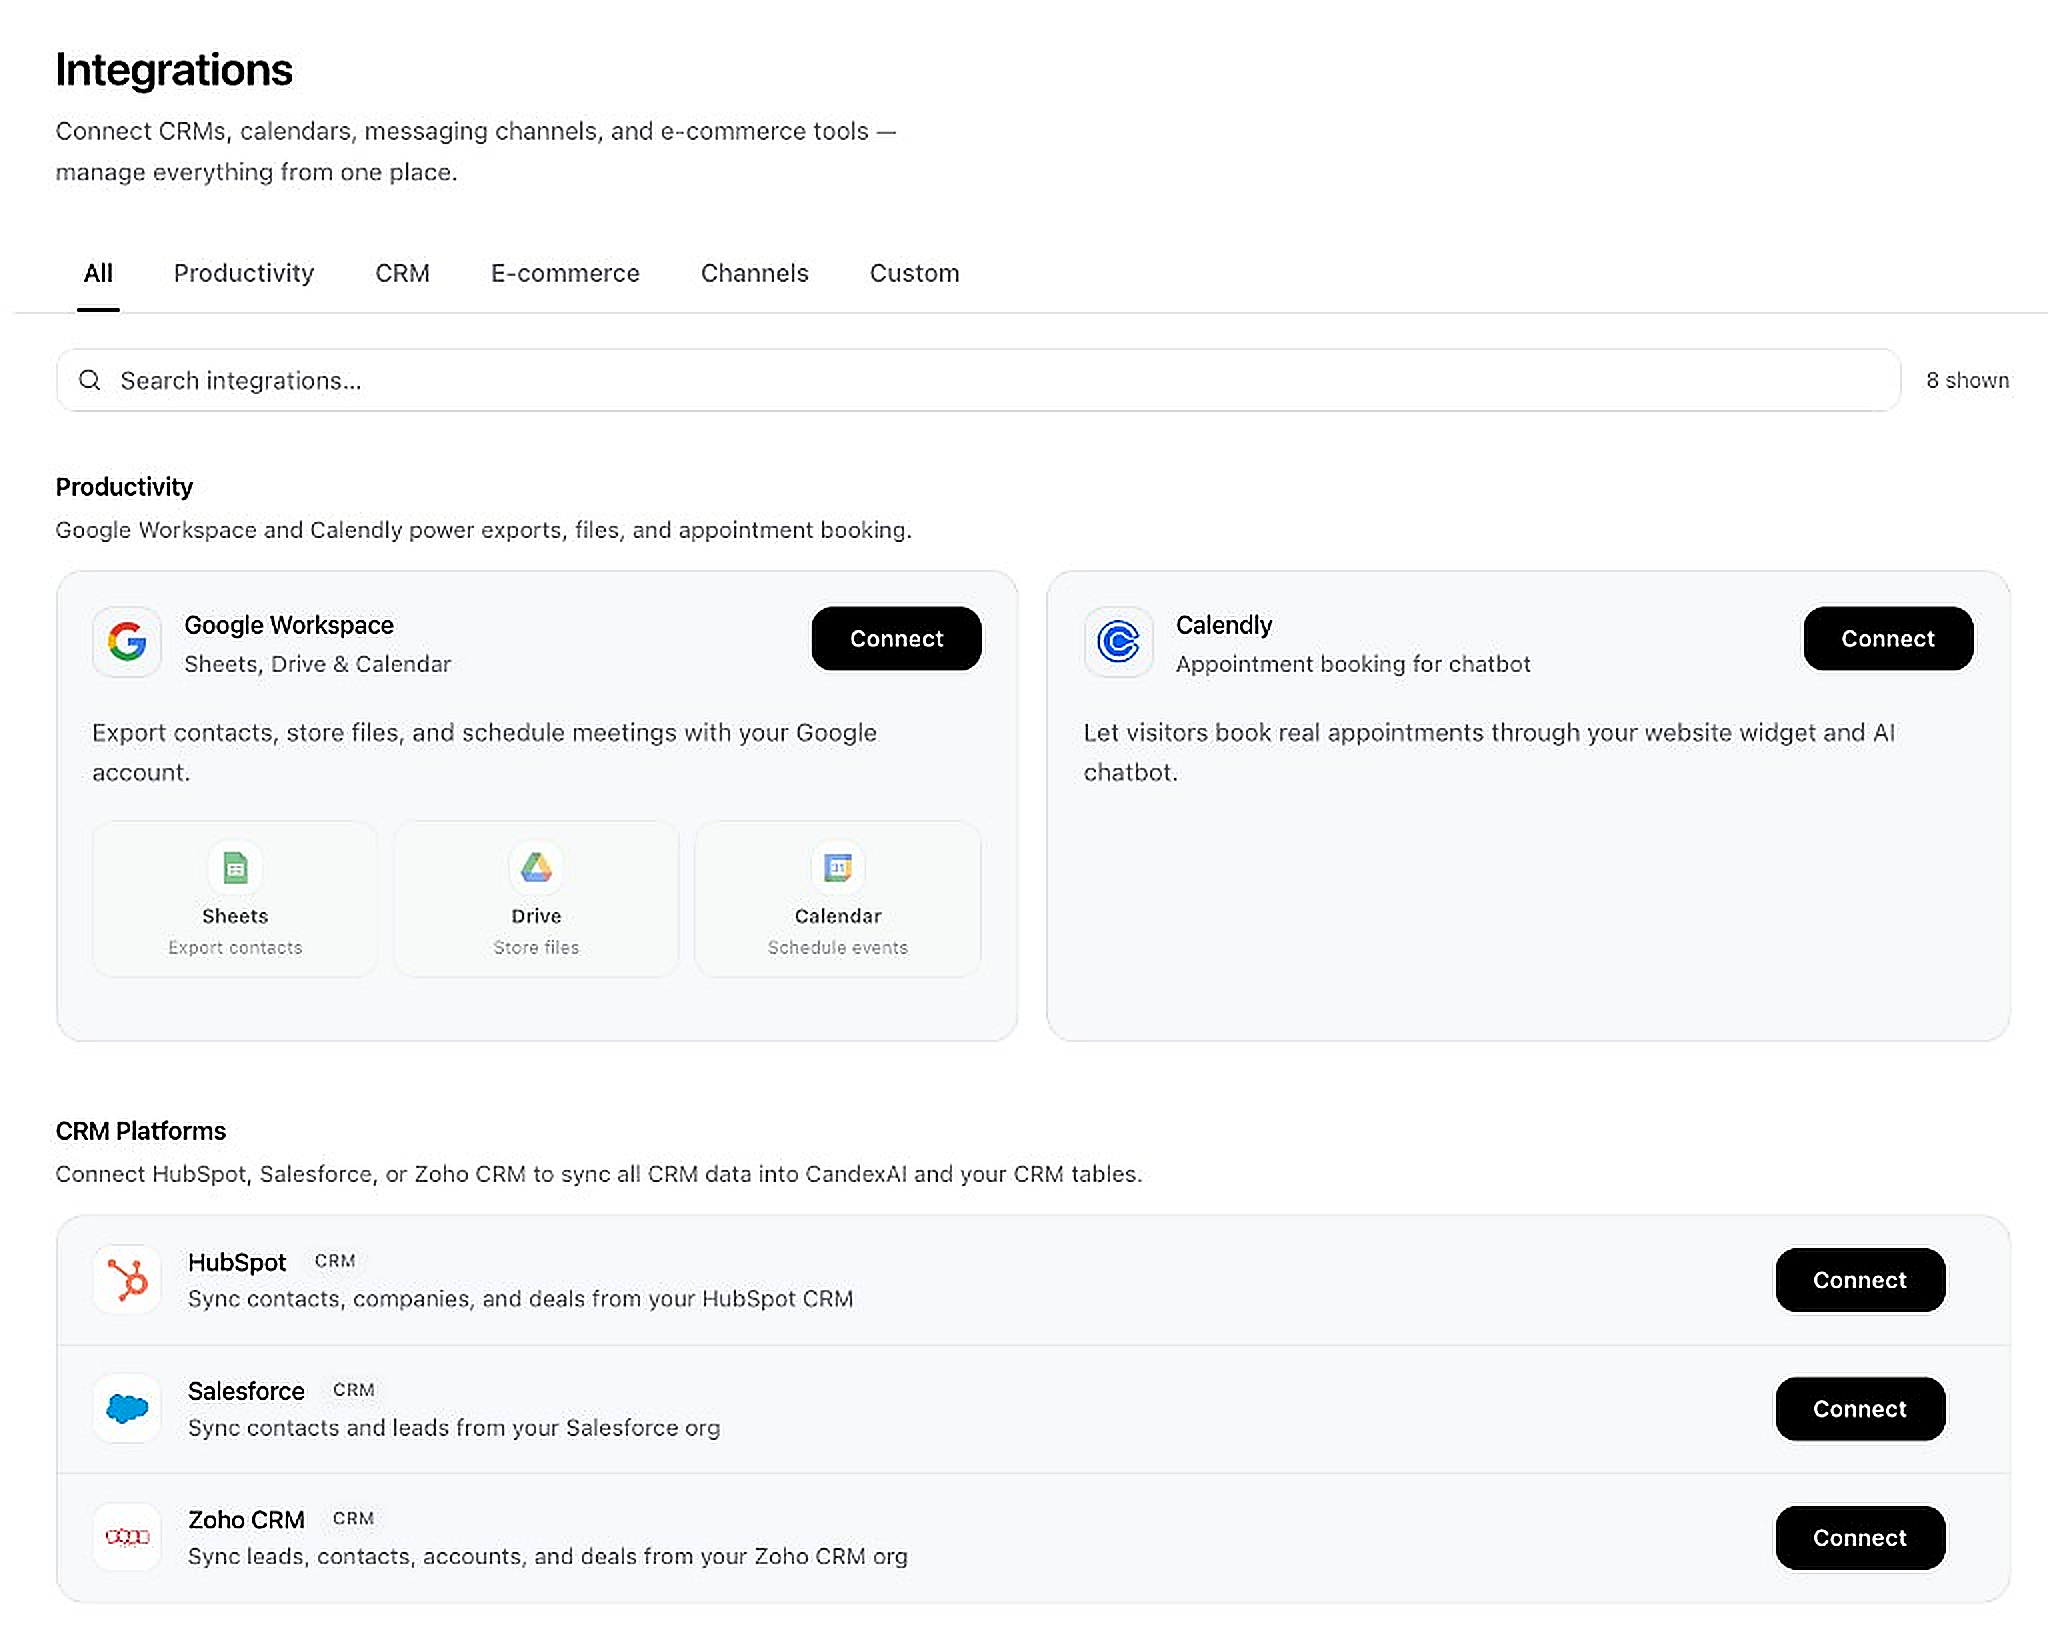Click the Google Drive icon
The width and height of the screenshot is (2048, 1652).
pos(536,868)
